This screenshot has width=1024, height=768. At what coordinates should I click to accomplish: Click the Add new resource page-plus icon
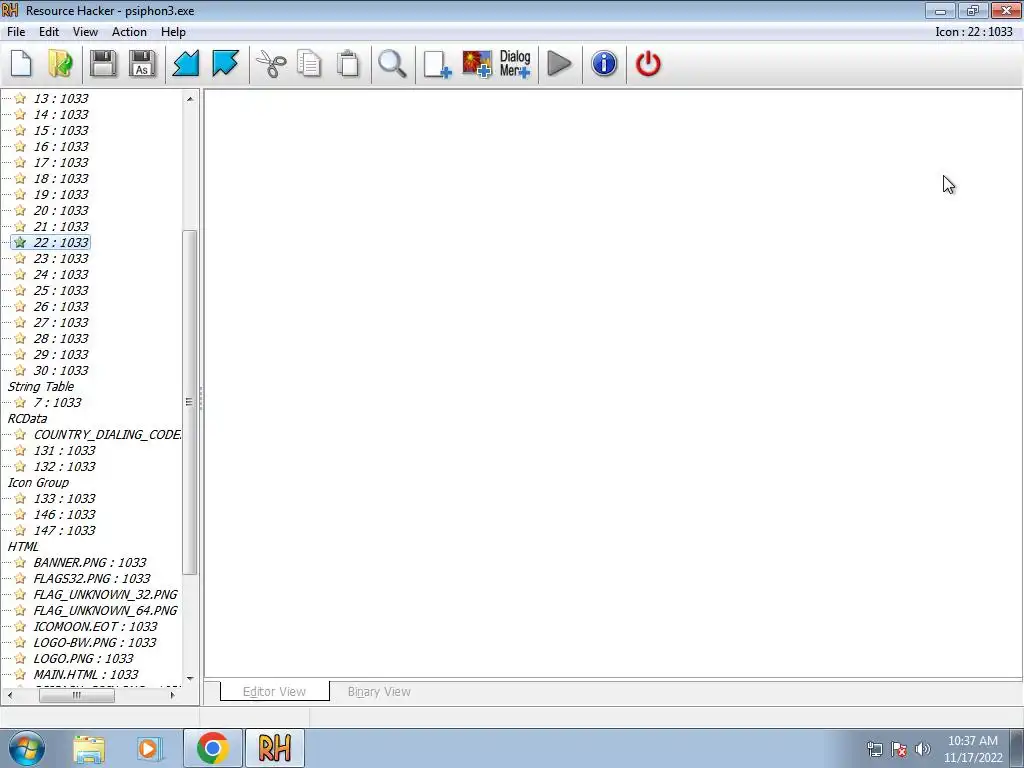(437, 64)
